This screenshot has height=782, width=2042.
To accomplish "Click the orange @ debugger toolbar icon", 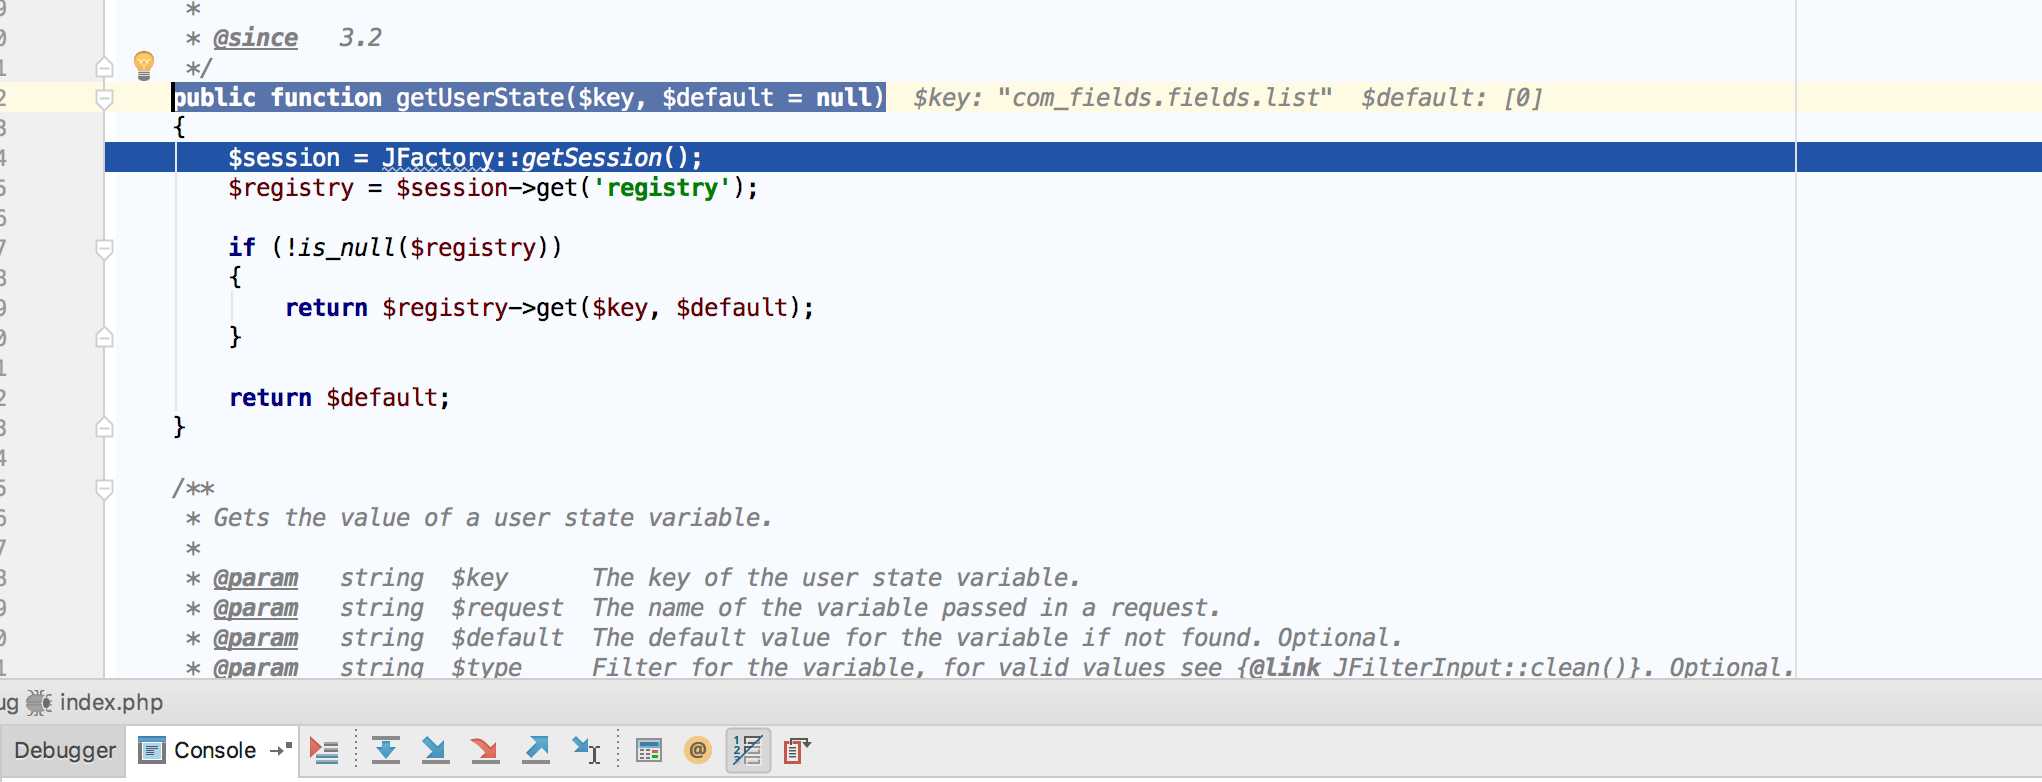I will point(698,749).
